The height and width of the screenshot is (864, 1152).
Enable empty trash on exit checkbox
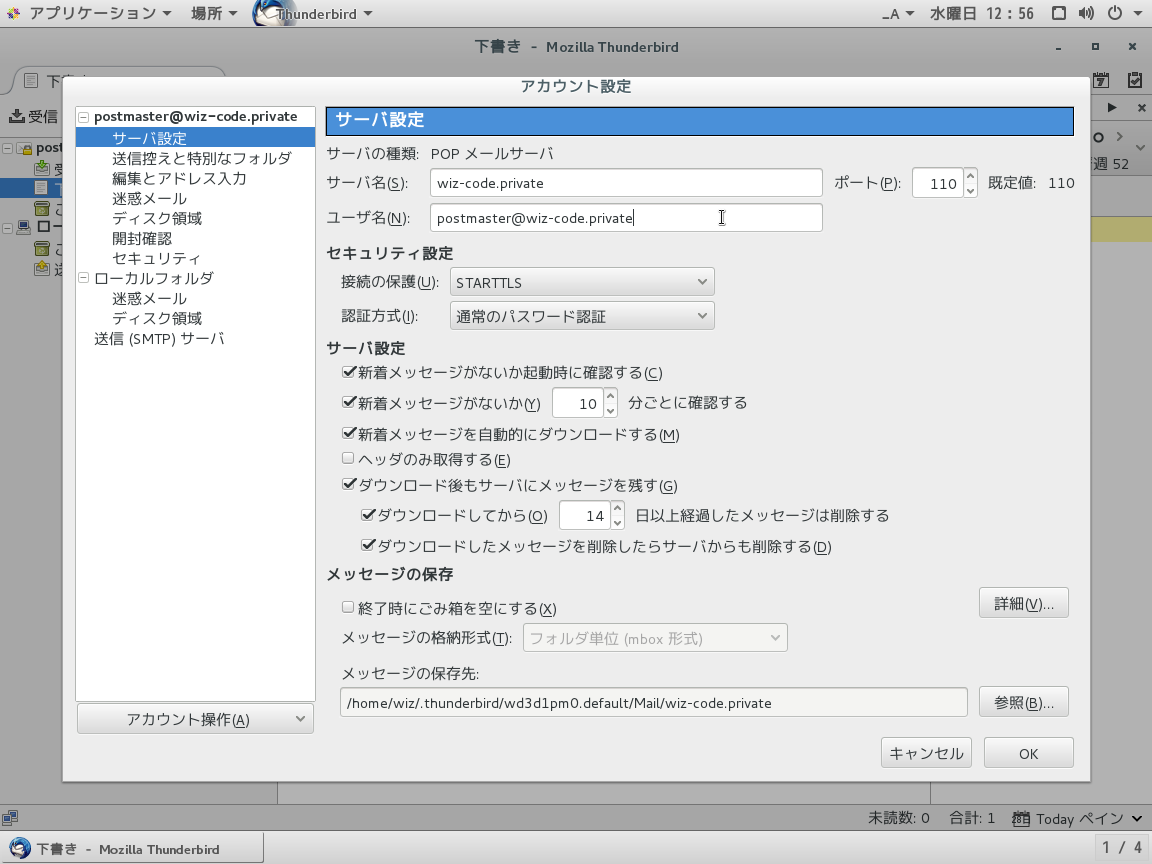[348, 608]
